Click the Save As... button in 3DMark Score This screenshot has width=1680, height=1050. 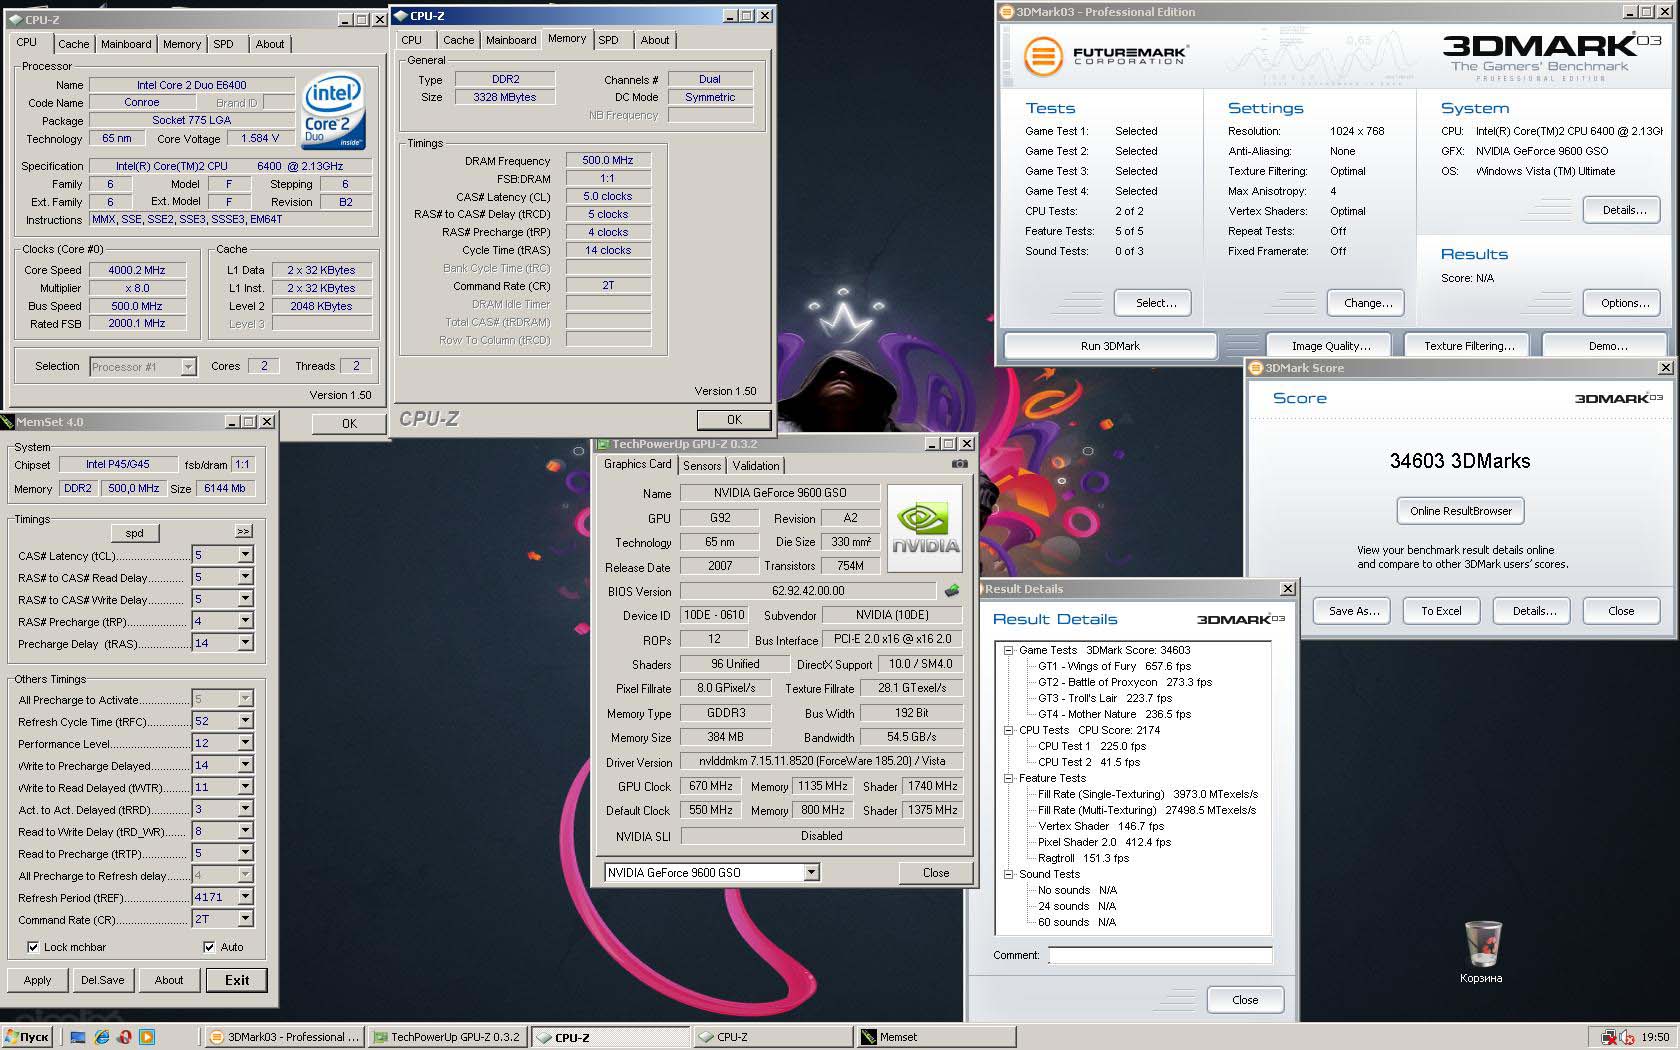(x=1354, y=611)
